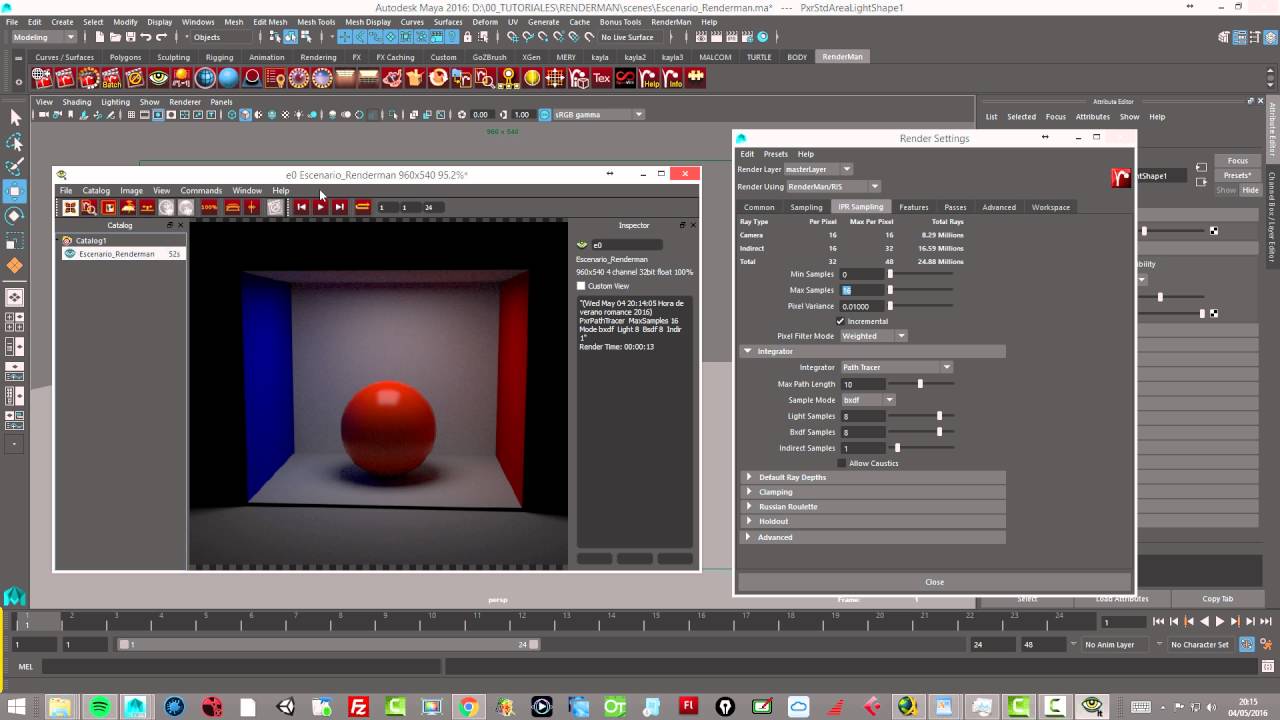Image resolution: width=1280 pixels, height=720 pixels.
Task: Click the puzzle piece shelf icon
Action: (x=696, y=78)
